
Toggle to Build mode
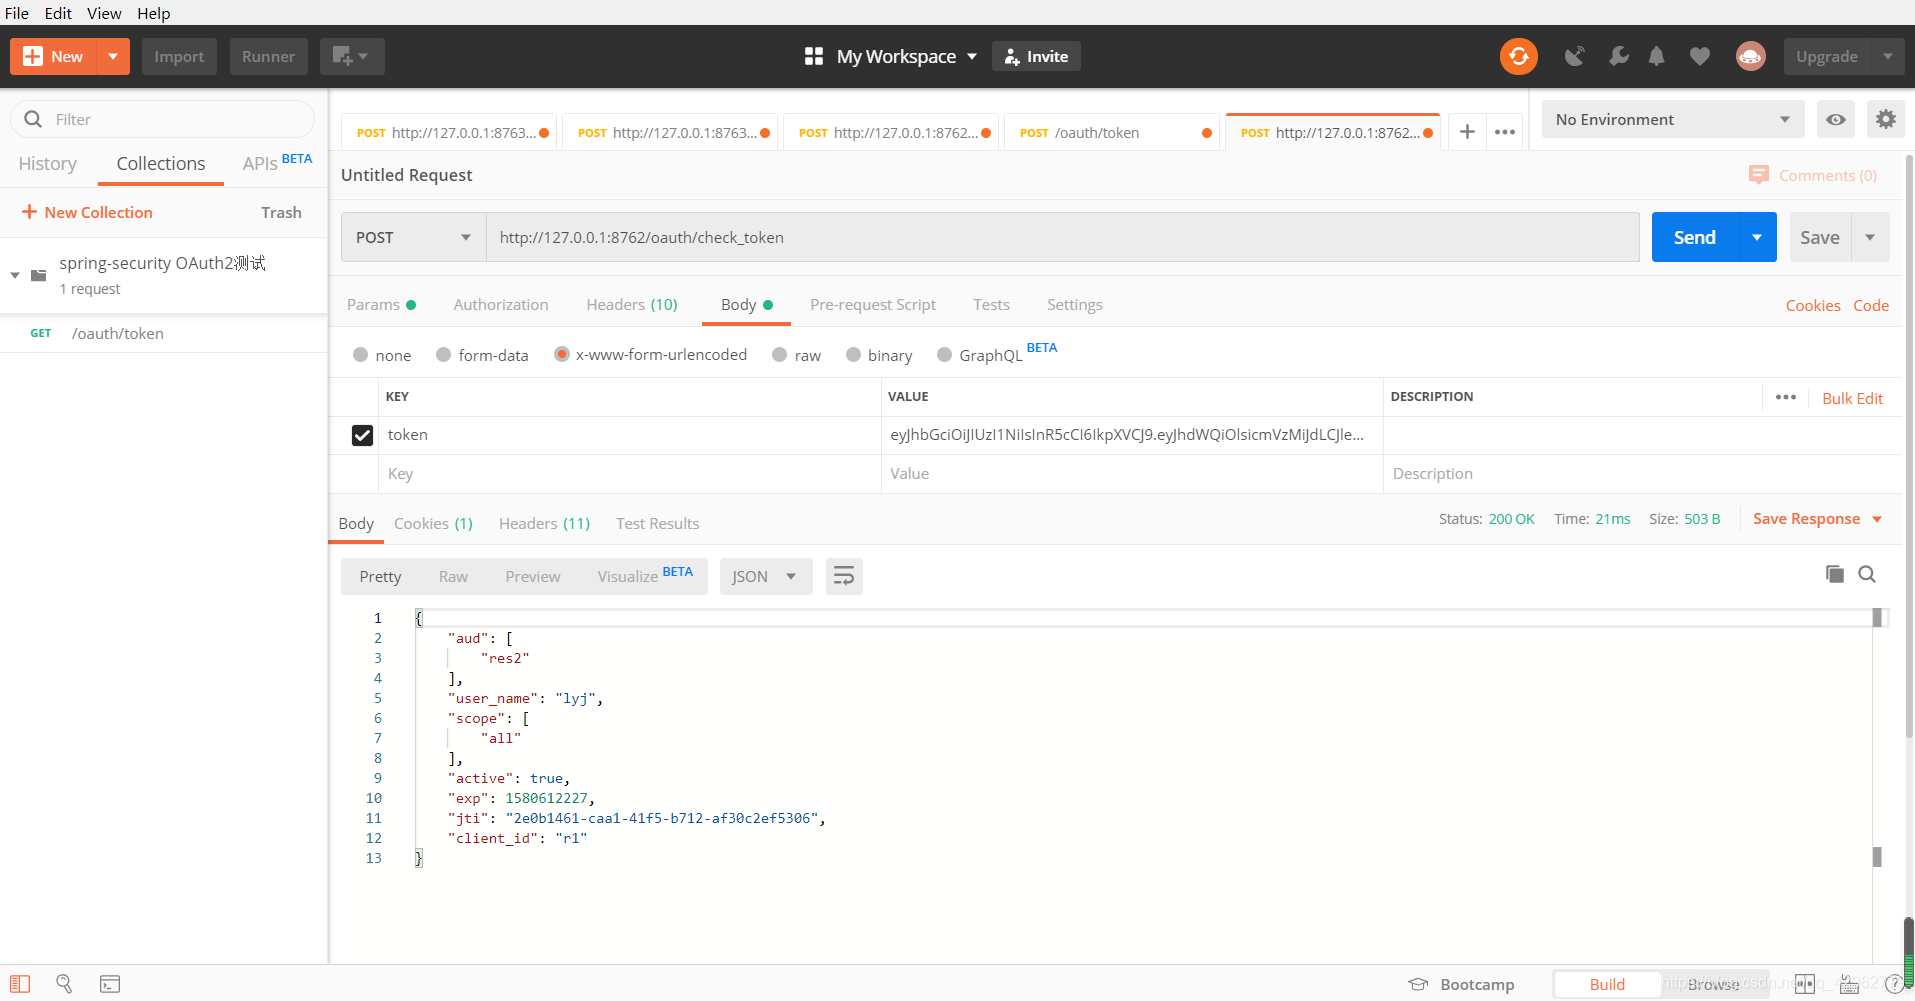pyautogui.click(x=1607, y=984)
